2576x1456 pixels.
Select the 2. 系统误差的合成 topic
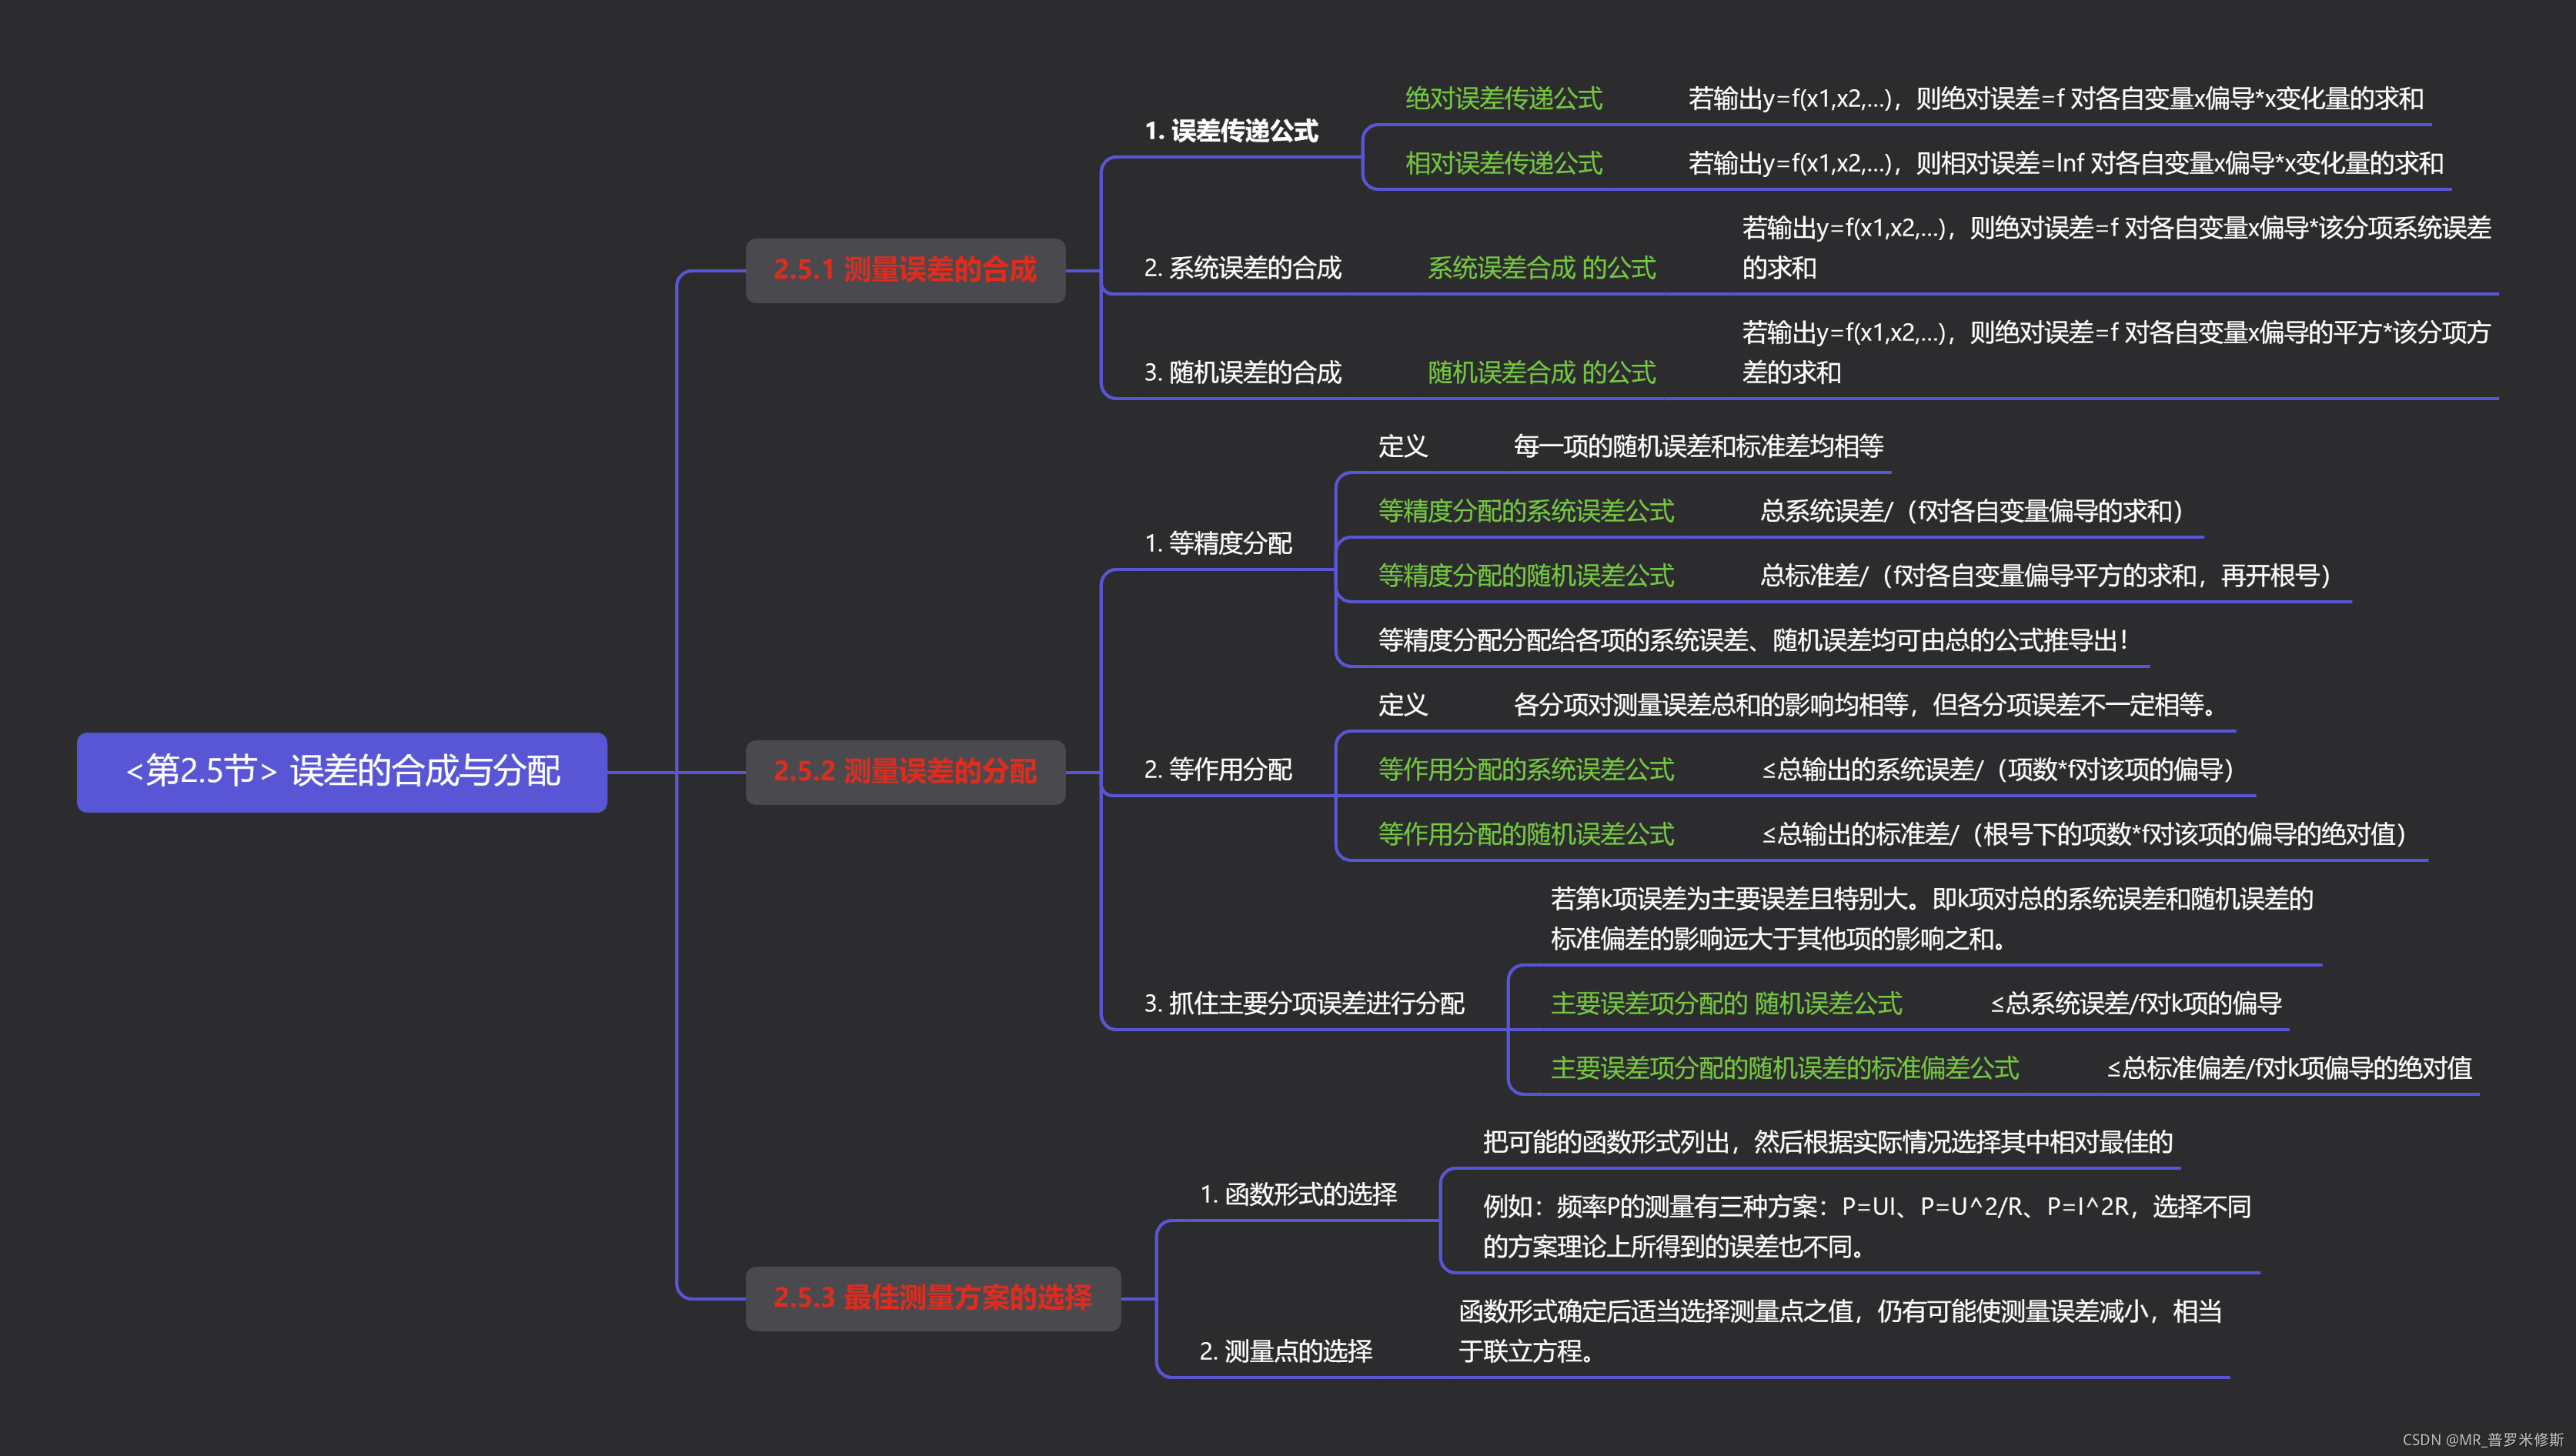click(x=1243, y=268)
